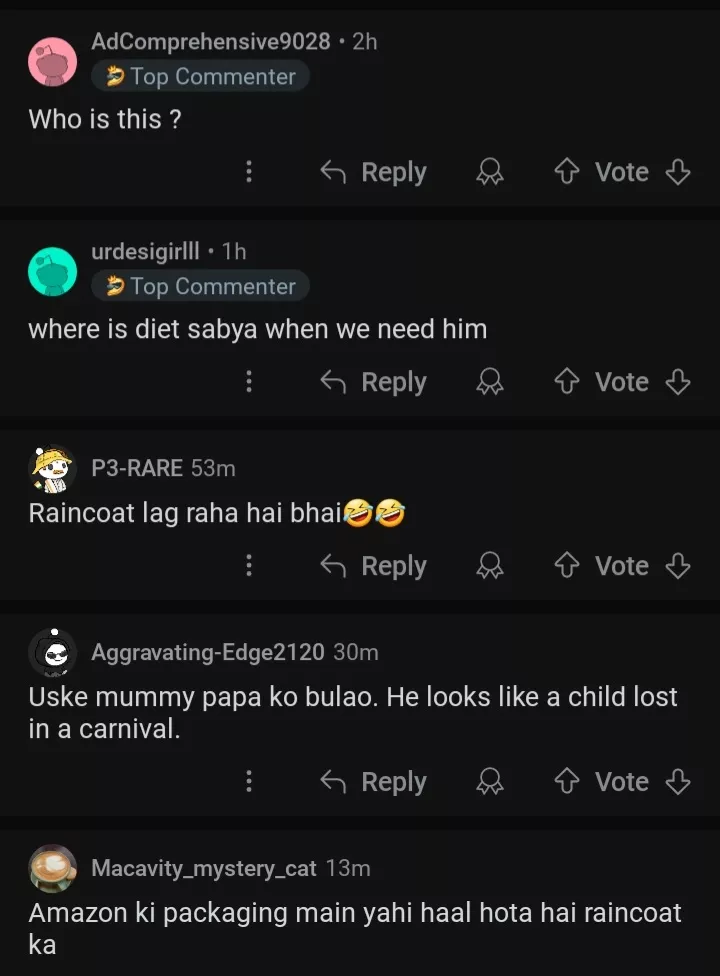The width and height of the screenshot is (720, 976).
Task: Downvote urdesigirlll's diet sabya comment
Action: 678,383
